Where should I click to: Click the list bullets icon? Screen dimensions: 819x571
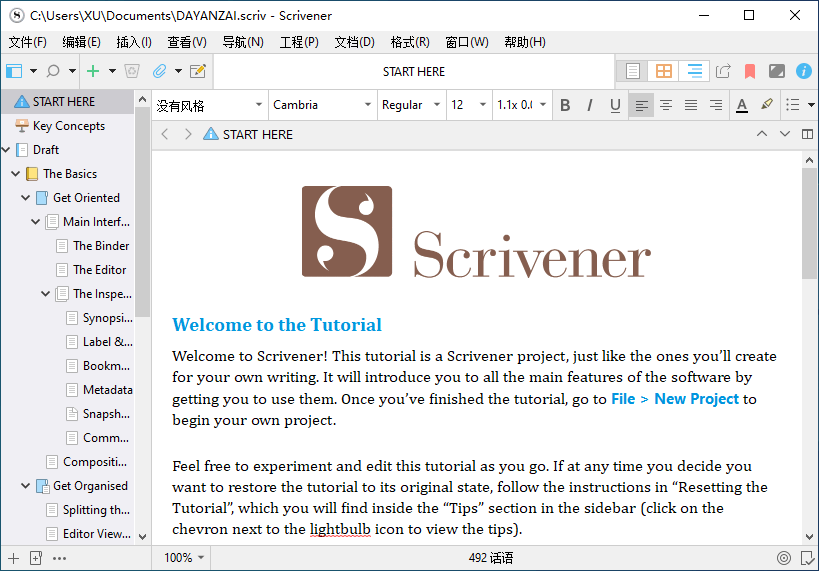pyautogui.click(x=793, y=105)
